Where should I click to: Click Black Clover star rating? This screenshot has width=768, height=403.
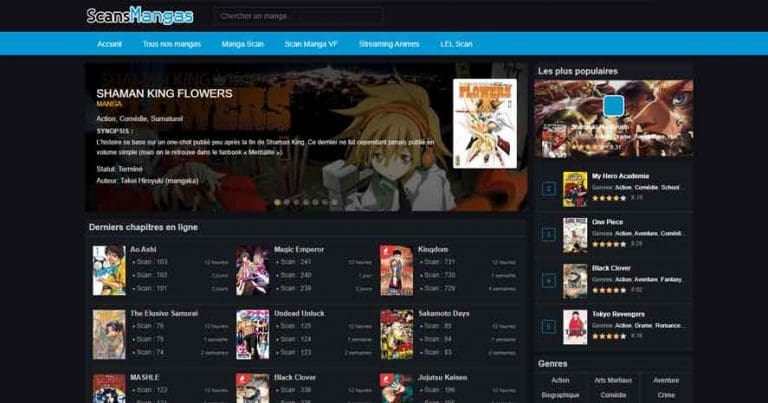609,290
